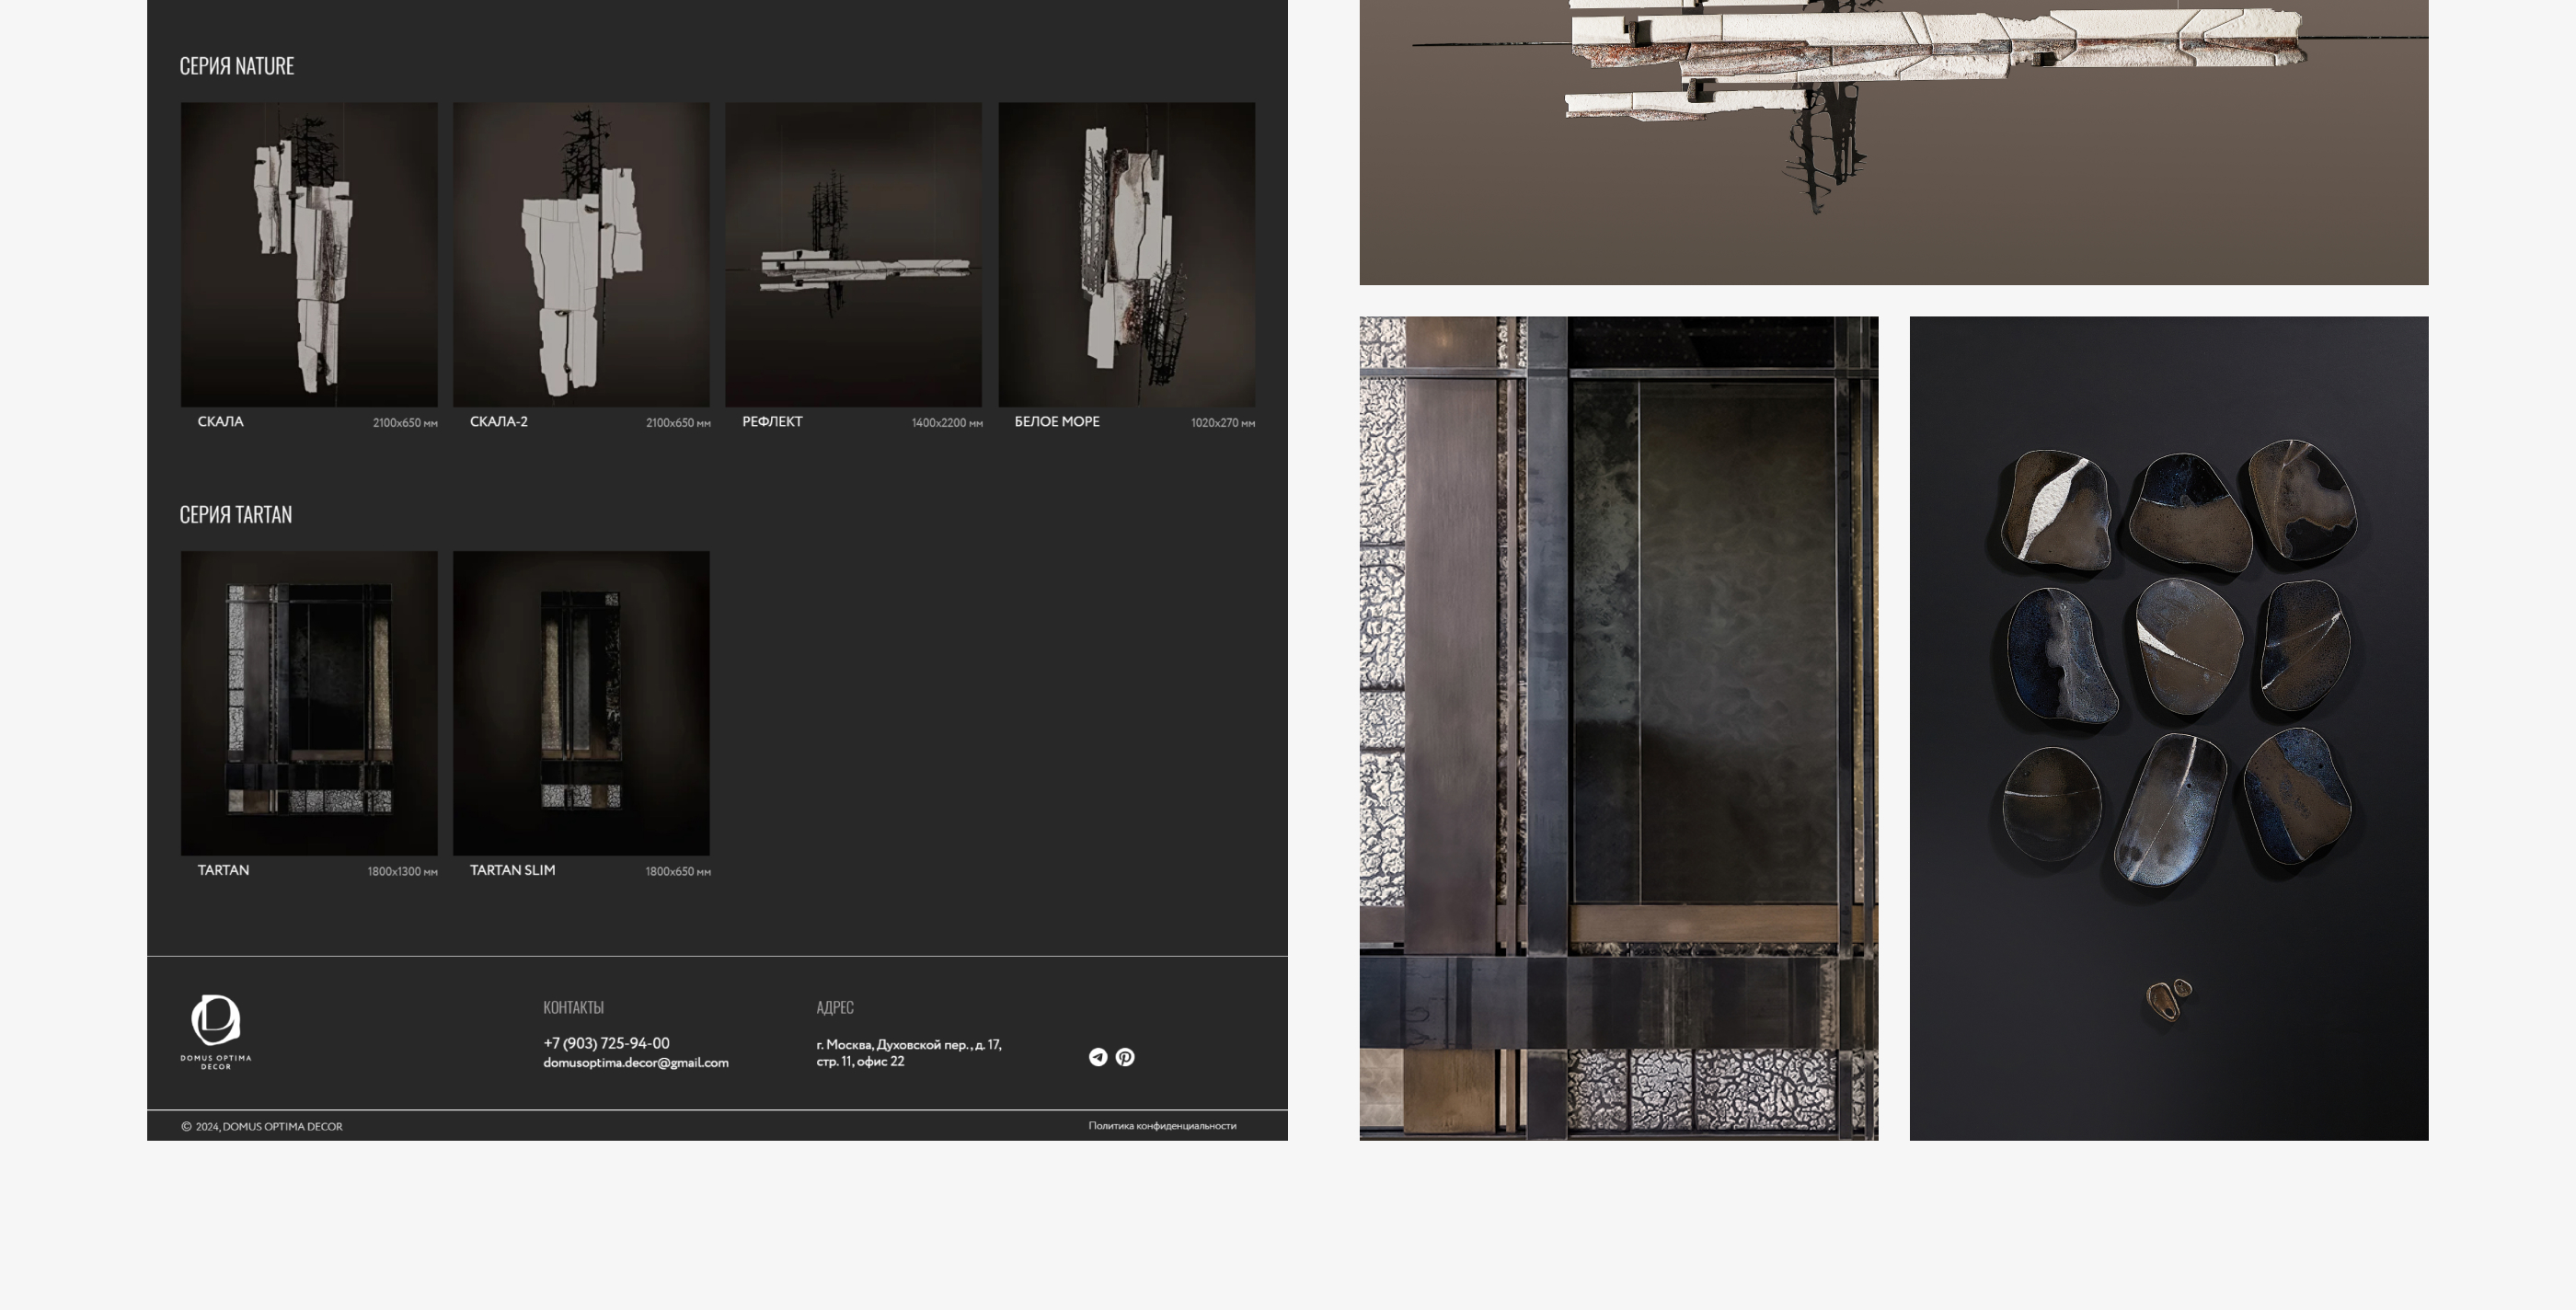
Task: Click the large tartan metal panel image
Action: click(1618, 728)
